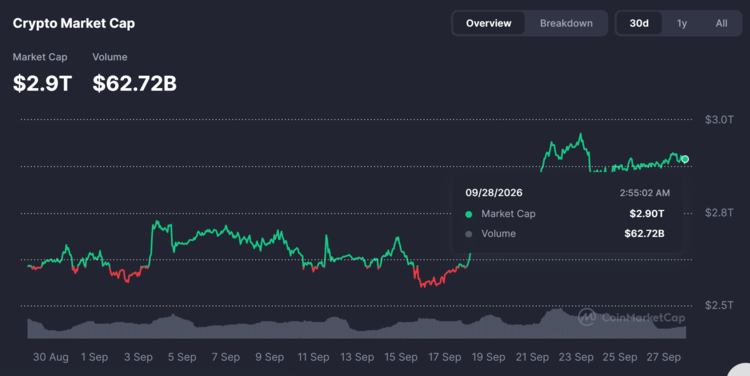Click the 30 Aug date label

click(x=51, y=357)
